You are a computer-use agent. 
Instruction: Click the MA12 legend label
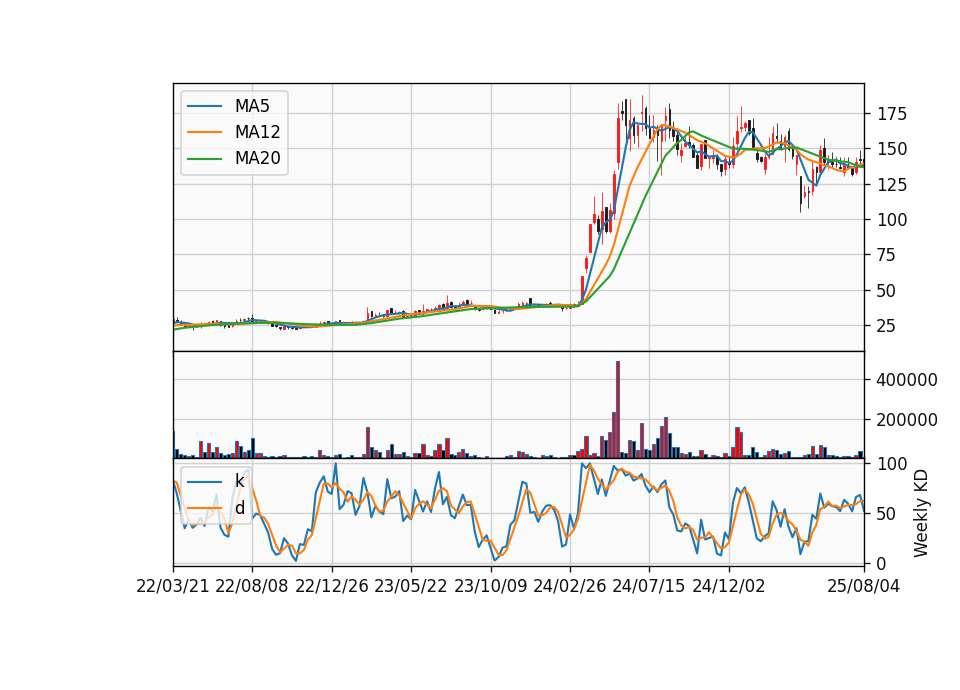pos(257,132)
